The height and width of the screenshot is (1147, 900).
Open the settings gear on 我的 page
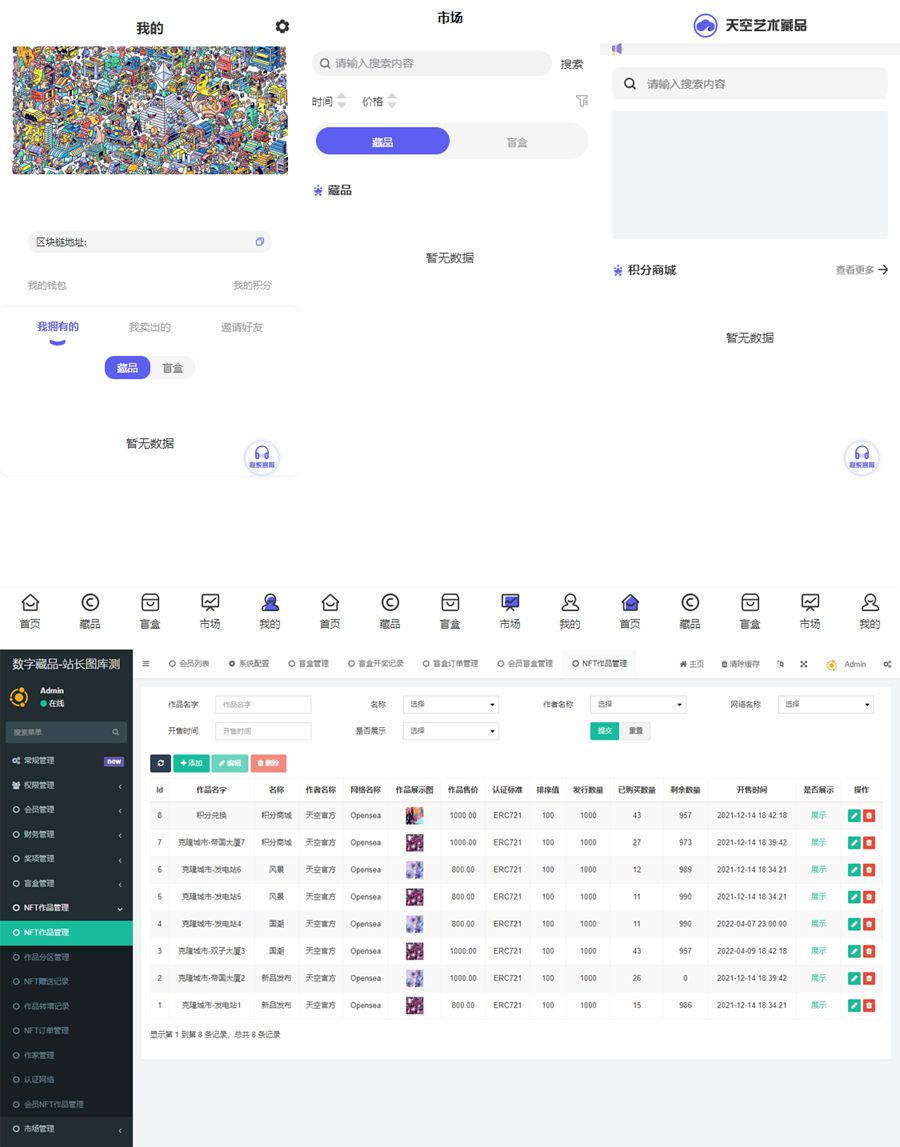(282, 27)
